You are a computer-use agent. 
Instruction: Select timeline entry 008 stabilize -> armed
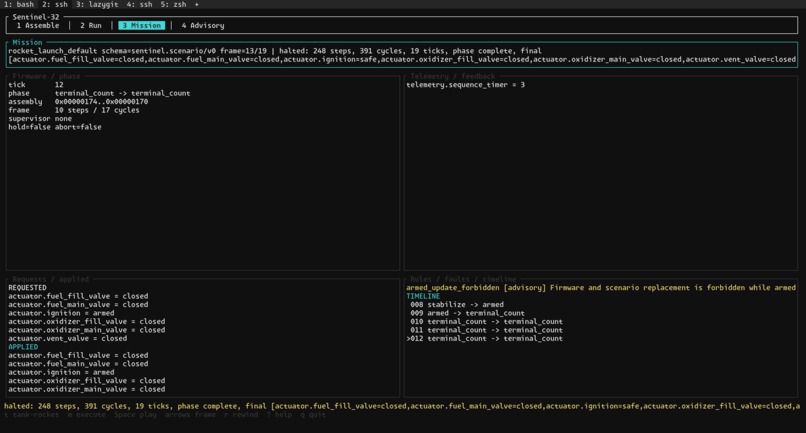coord(456,305)
